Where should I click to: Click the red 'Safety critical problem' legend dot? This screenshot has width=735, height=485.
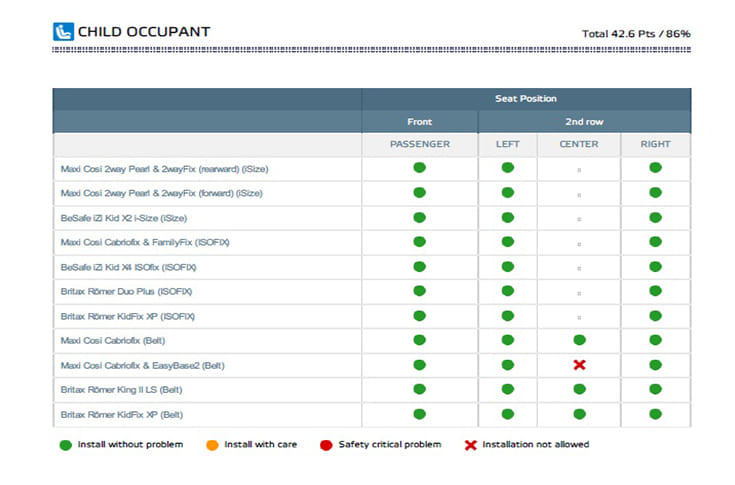click(x=327, y=444)
